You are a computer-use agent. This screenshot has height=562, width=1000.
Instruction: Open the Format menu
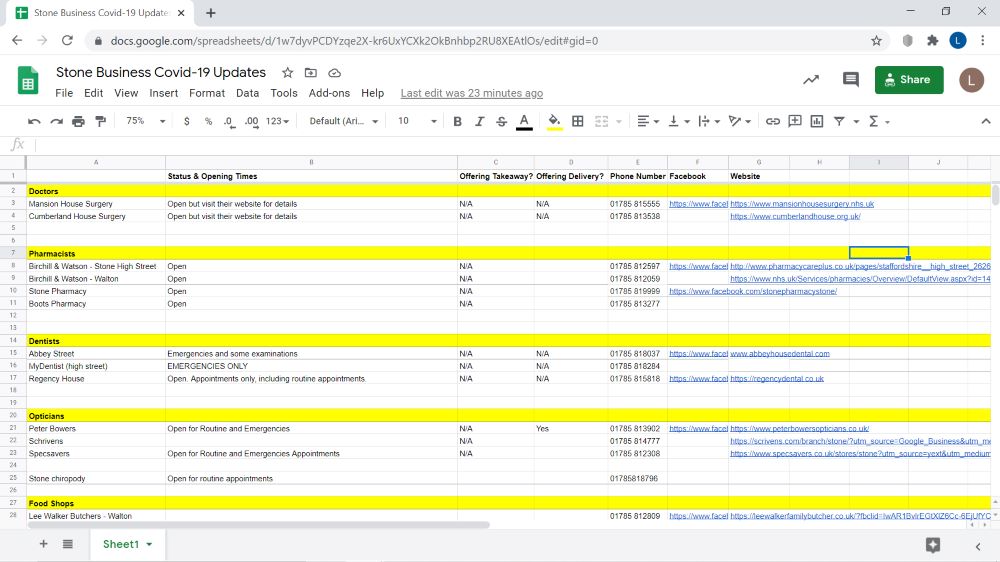(x=207, y=93)
